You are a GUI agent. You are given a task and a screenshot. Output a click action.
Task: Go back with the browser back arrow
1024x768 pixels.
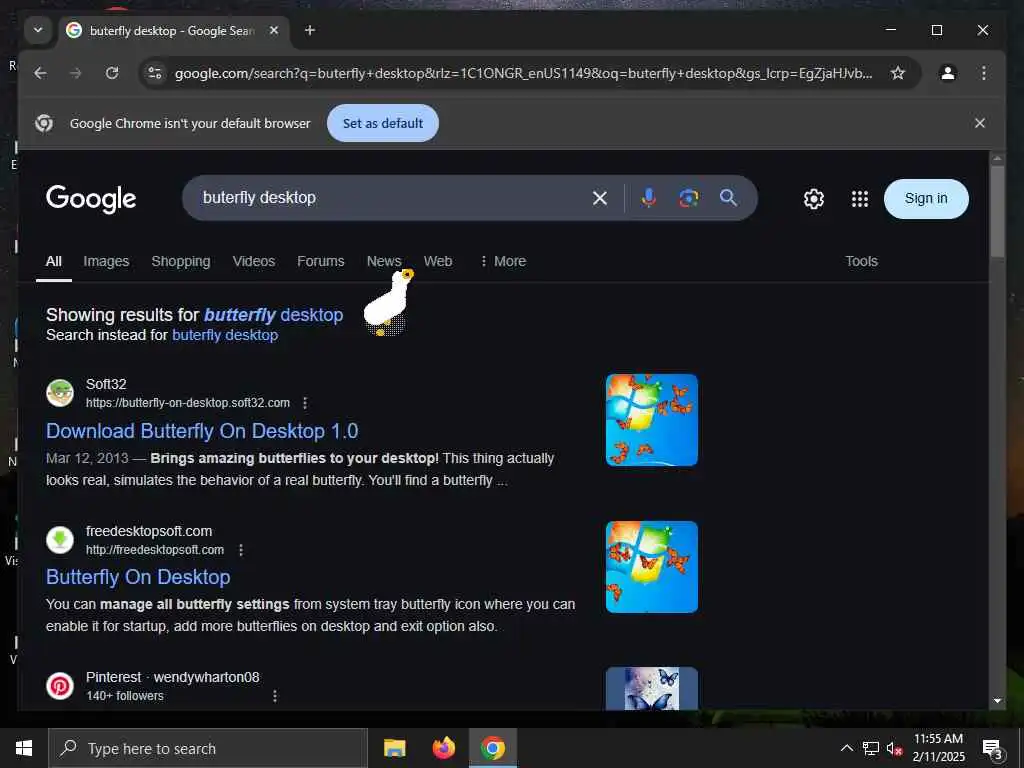[40, 73]
